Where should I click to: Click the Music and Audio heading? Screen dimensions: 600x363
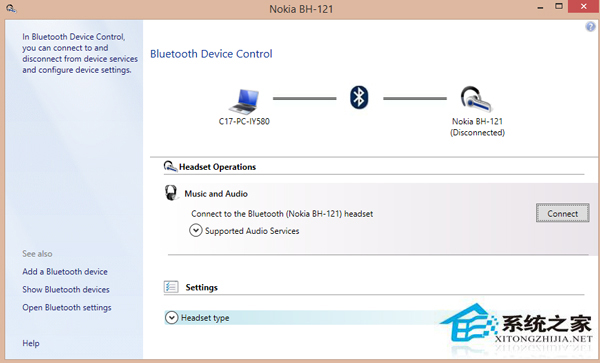pos(216,194)
